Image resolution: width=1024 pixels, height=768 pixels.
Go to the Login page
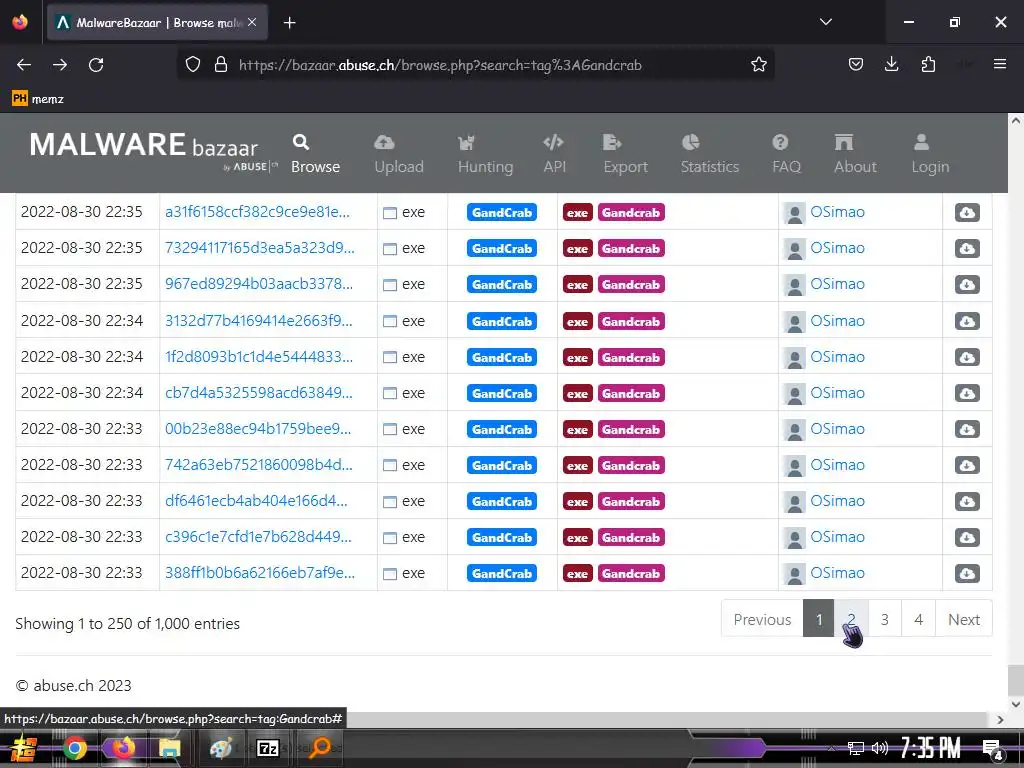point(930,154)
